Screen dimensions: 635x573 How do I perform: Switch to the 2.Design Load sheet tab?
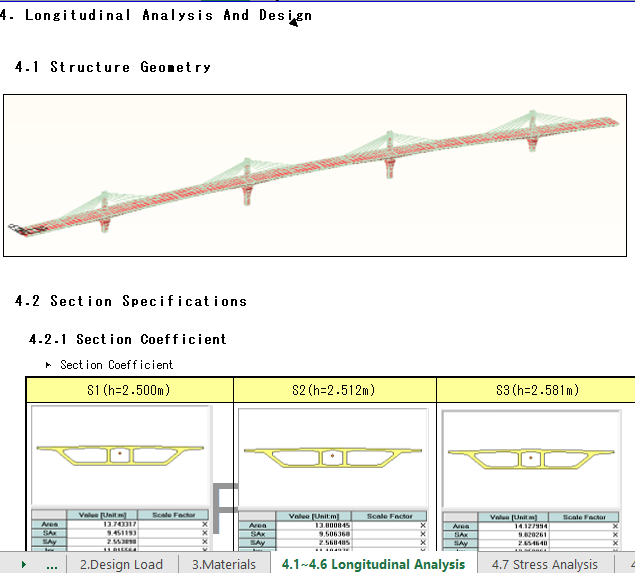click(121, 565)
